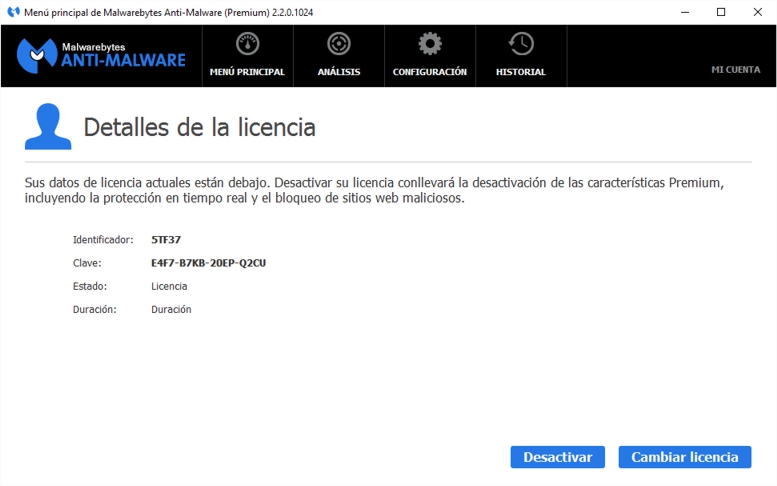Viewport: 777px width, 486px height.
Task: Open the Menú Principal dashboard icon
Action: [x=247, y=44]
